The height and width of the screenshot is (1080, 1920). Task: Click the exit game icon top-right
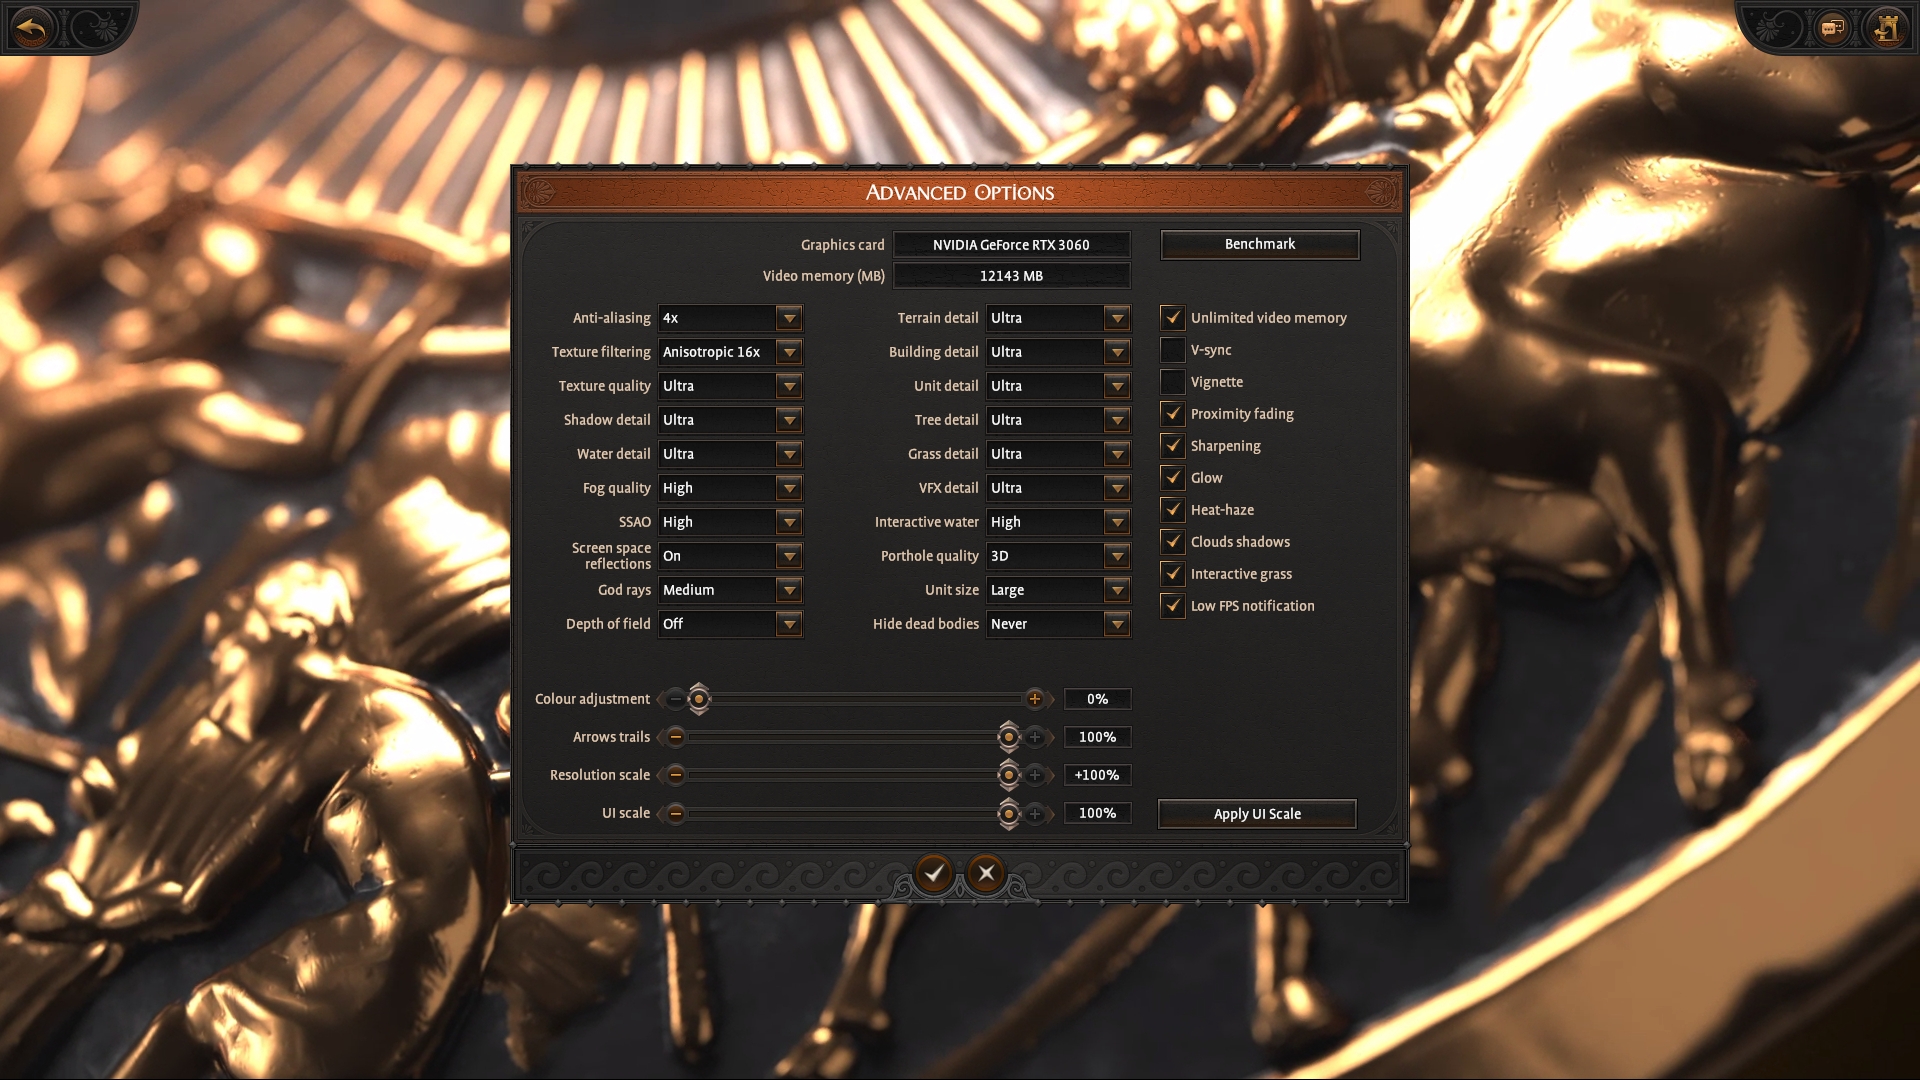(1886, 28)
